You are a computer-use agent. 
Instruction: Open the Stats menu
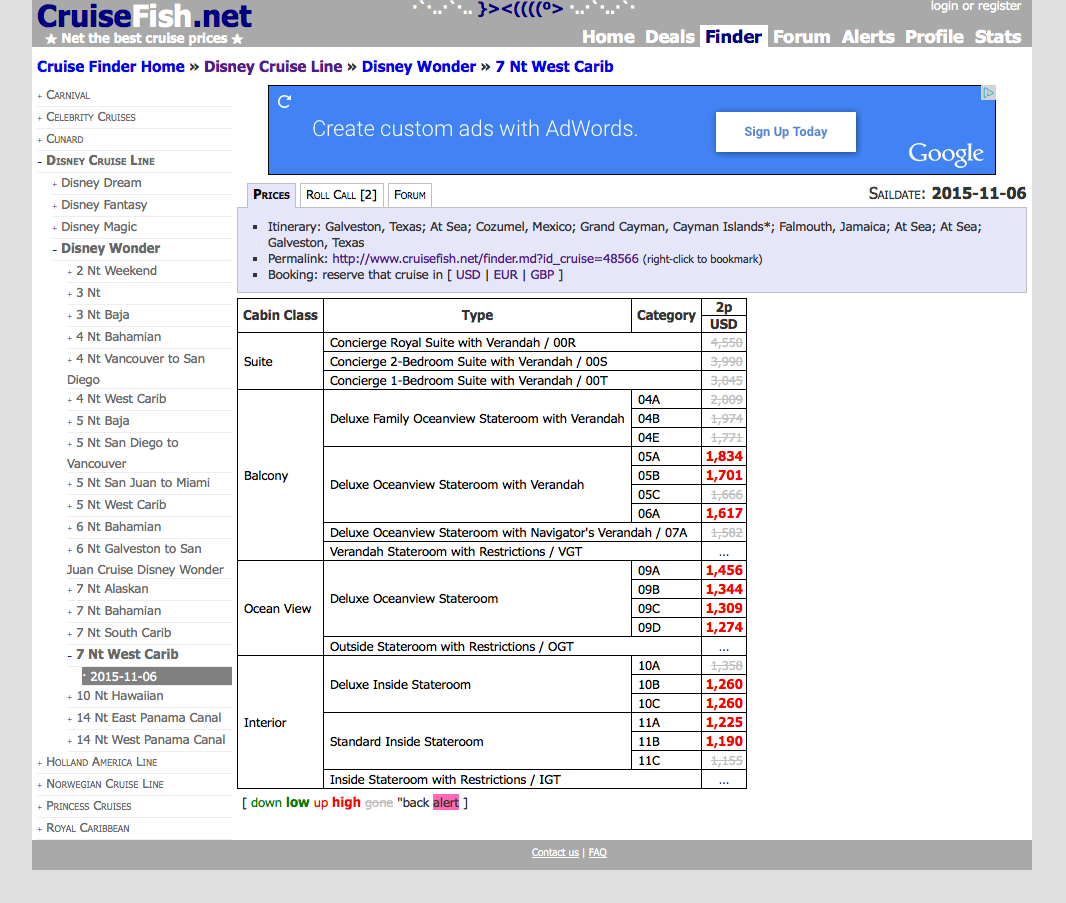pyautogui.click(x=997, y=37)
